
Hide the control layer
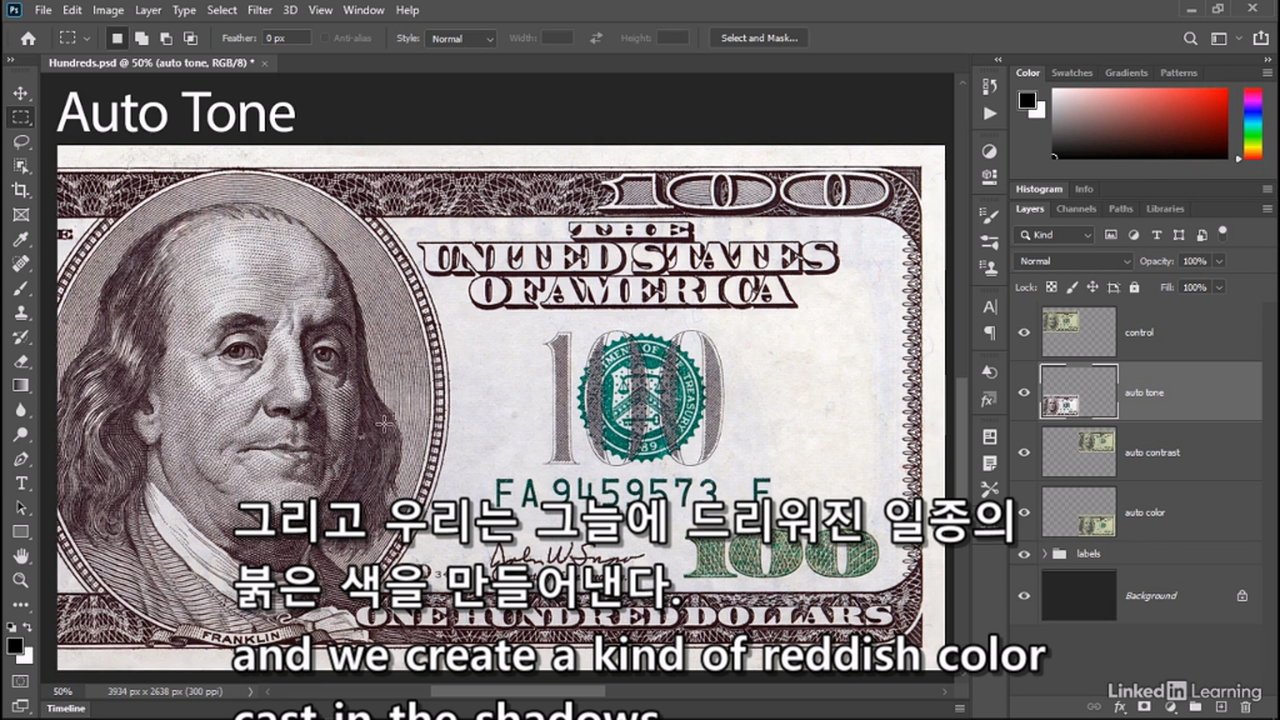pos(1024,332)
